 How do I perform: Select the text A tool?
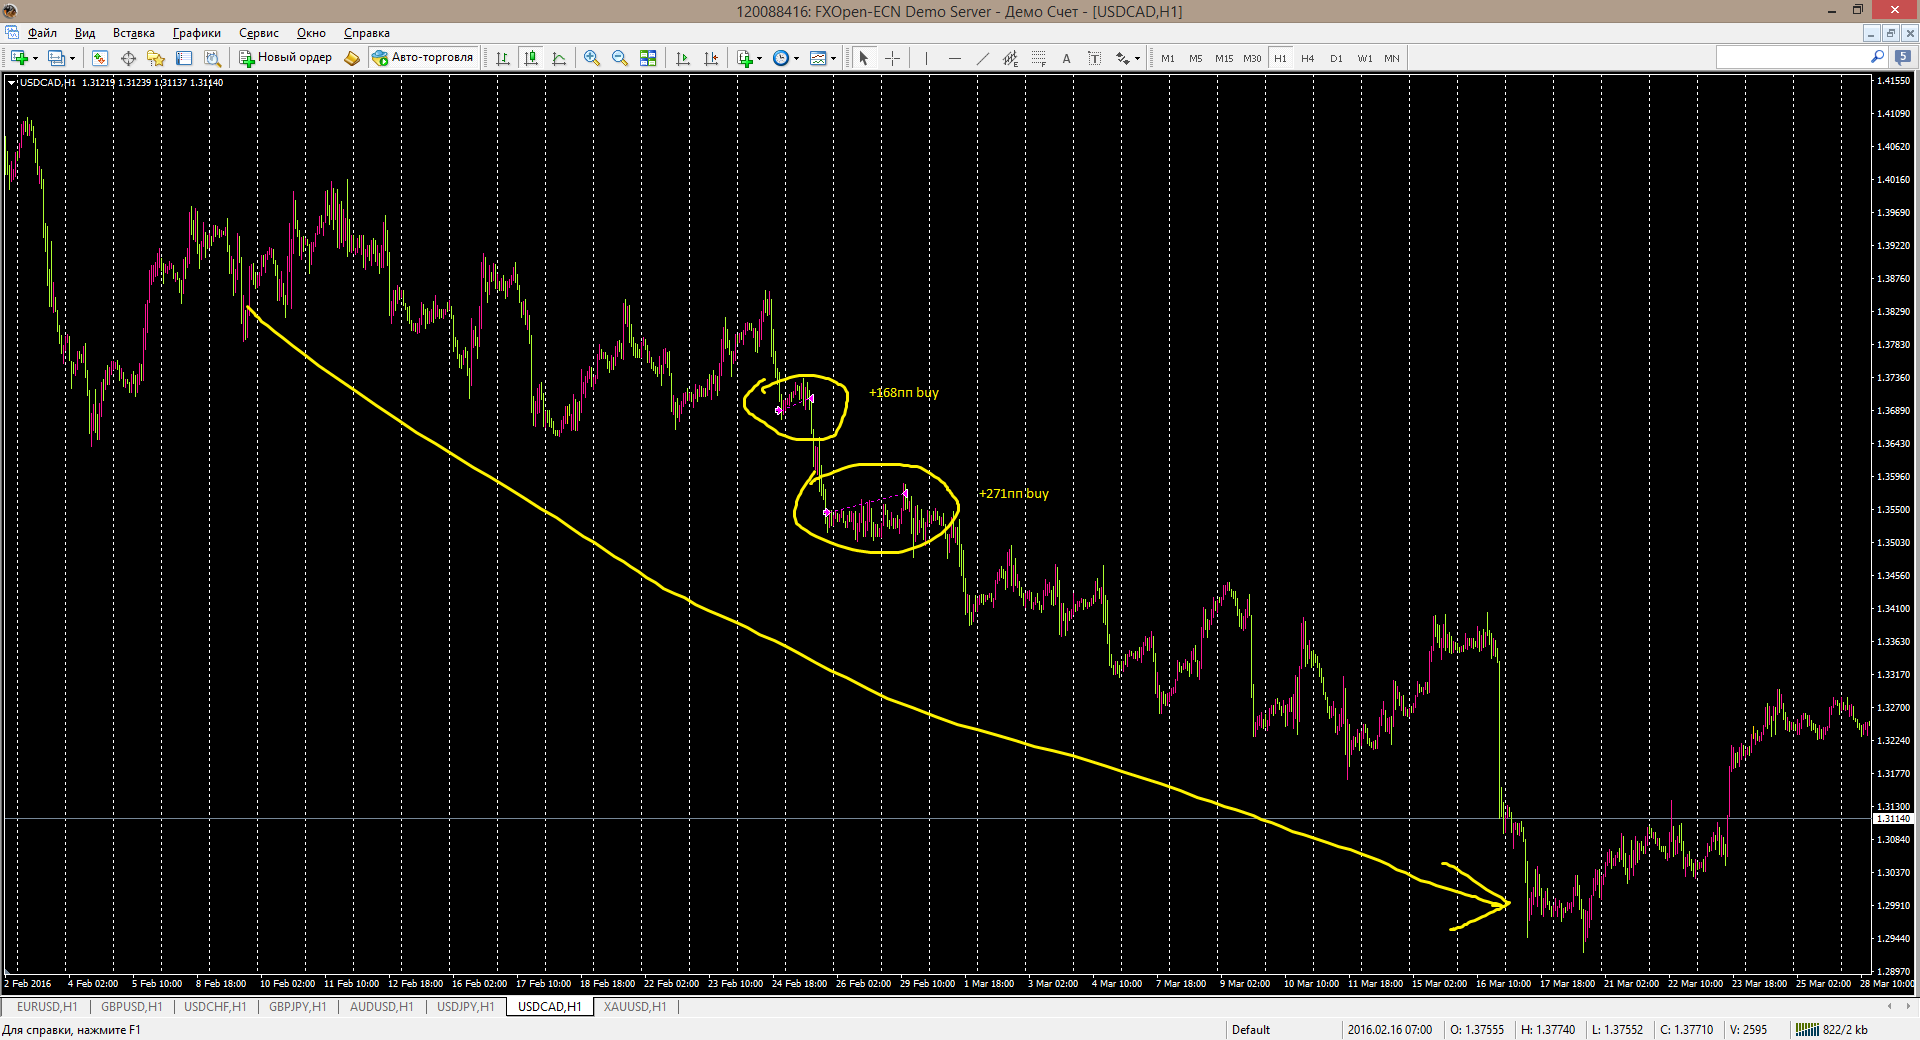(1066, 58)
